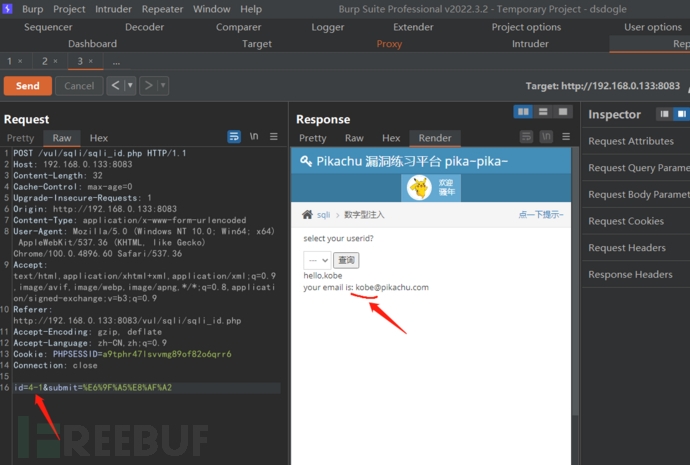Select Repeater sub-tab 1
This screenshot has width=690, height=465.
10,61
